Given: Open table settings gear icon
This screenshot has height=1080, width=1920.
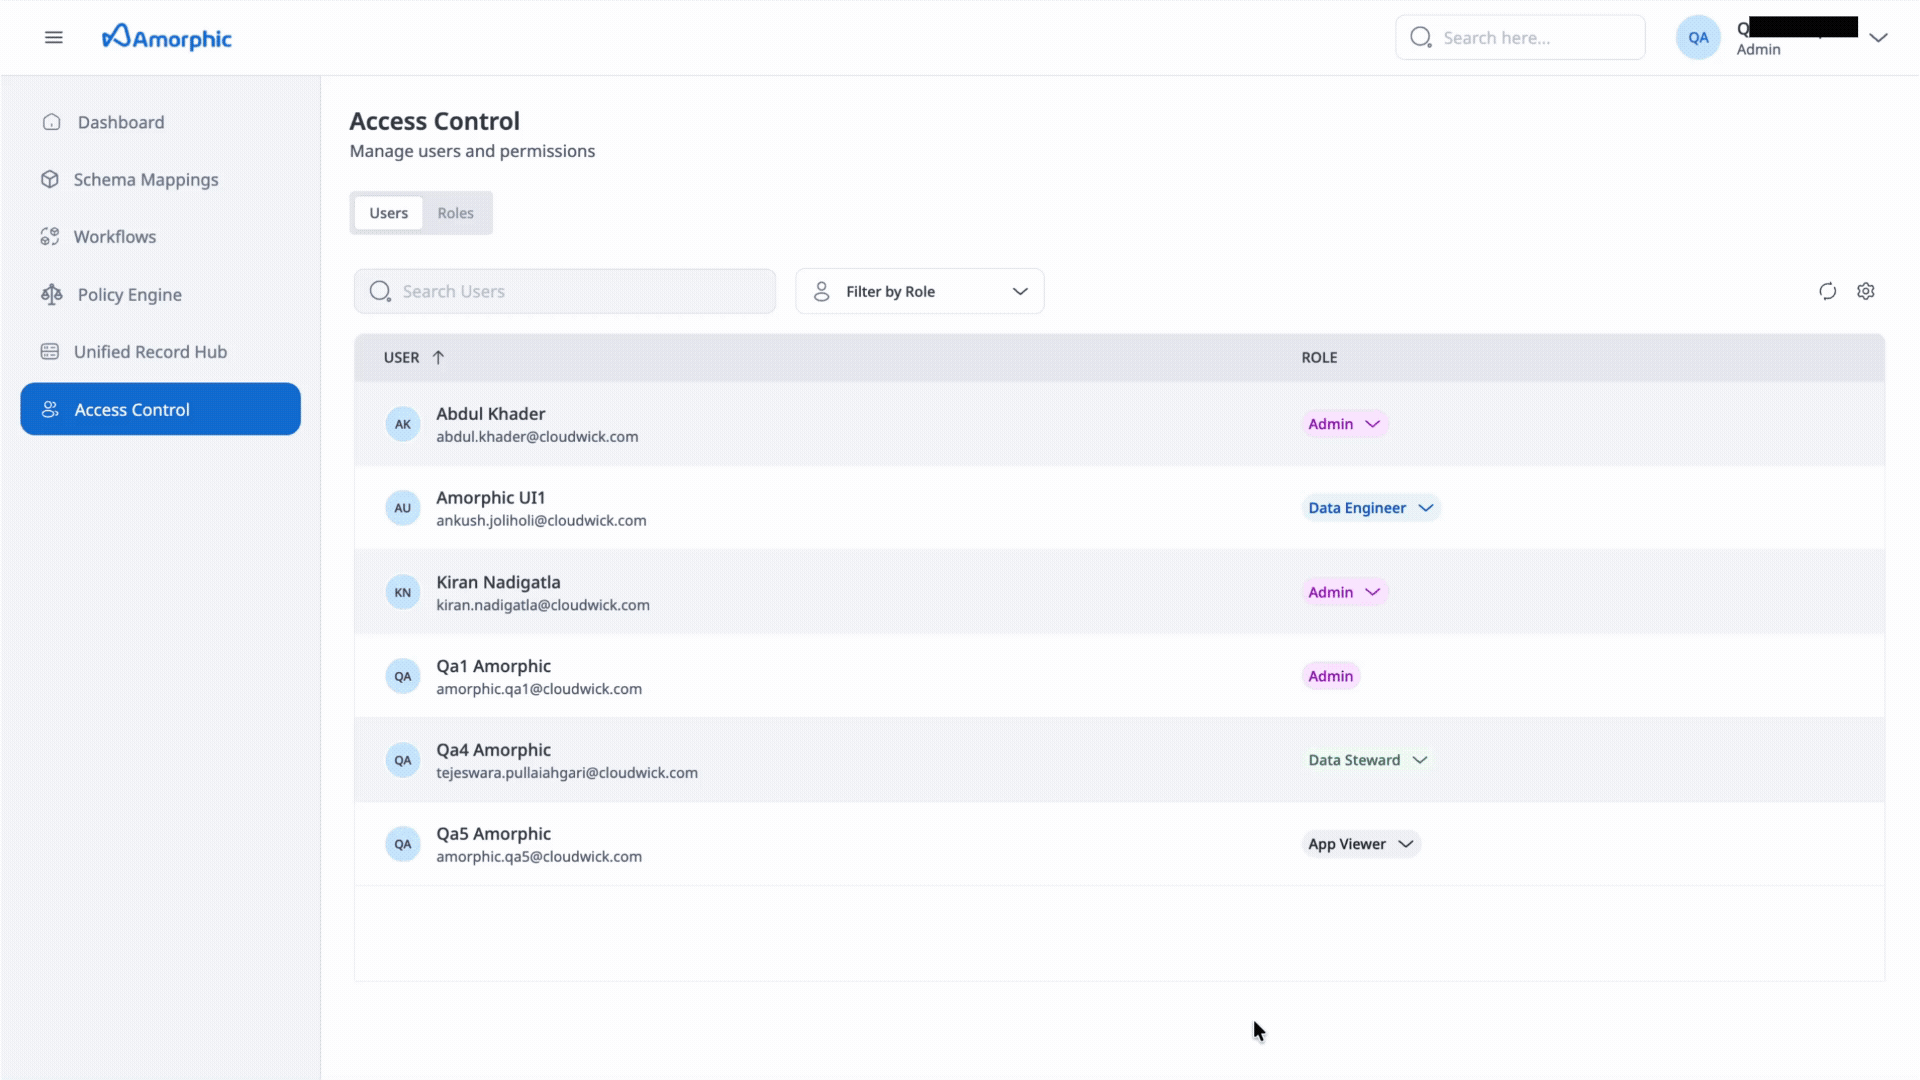Looking at the screenshot, I should pyautogui.click(x=1866, y=291).
